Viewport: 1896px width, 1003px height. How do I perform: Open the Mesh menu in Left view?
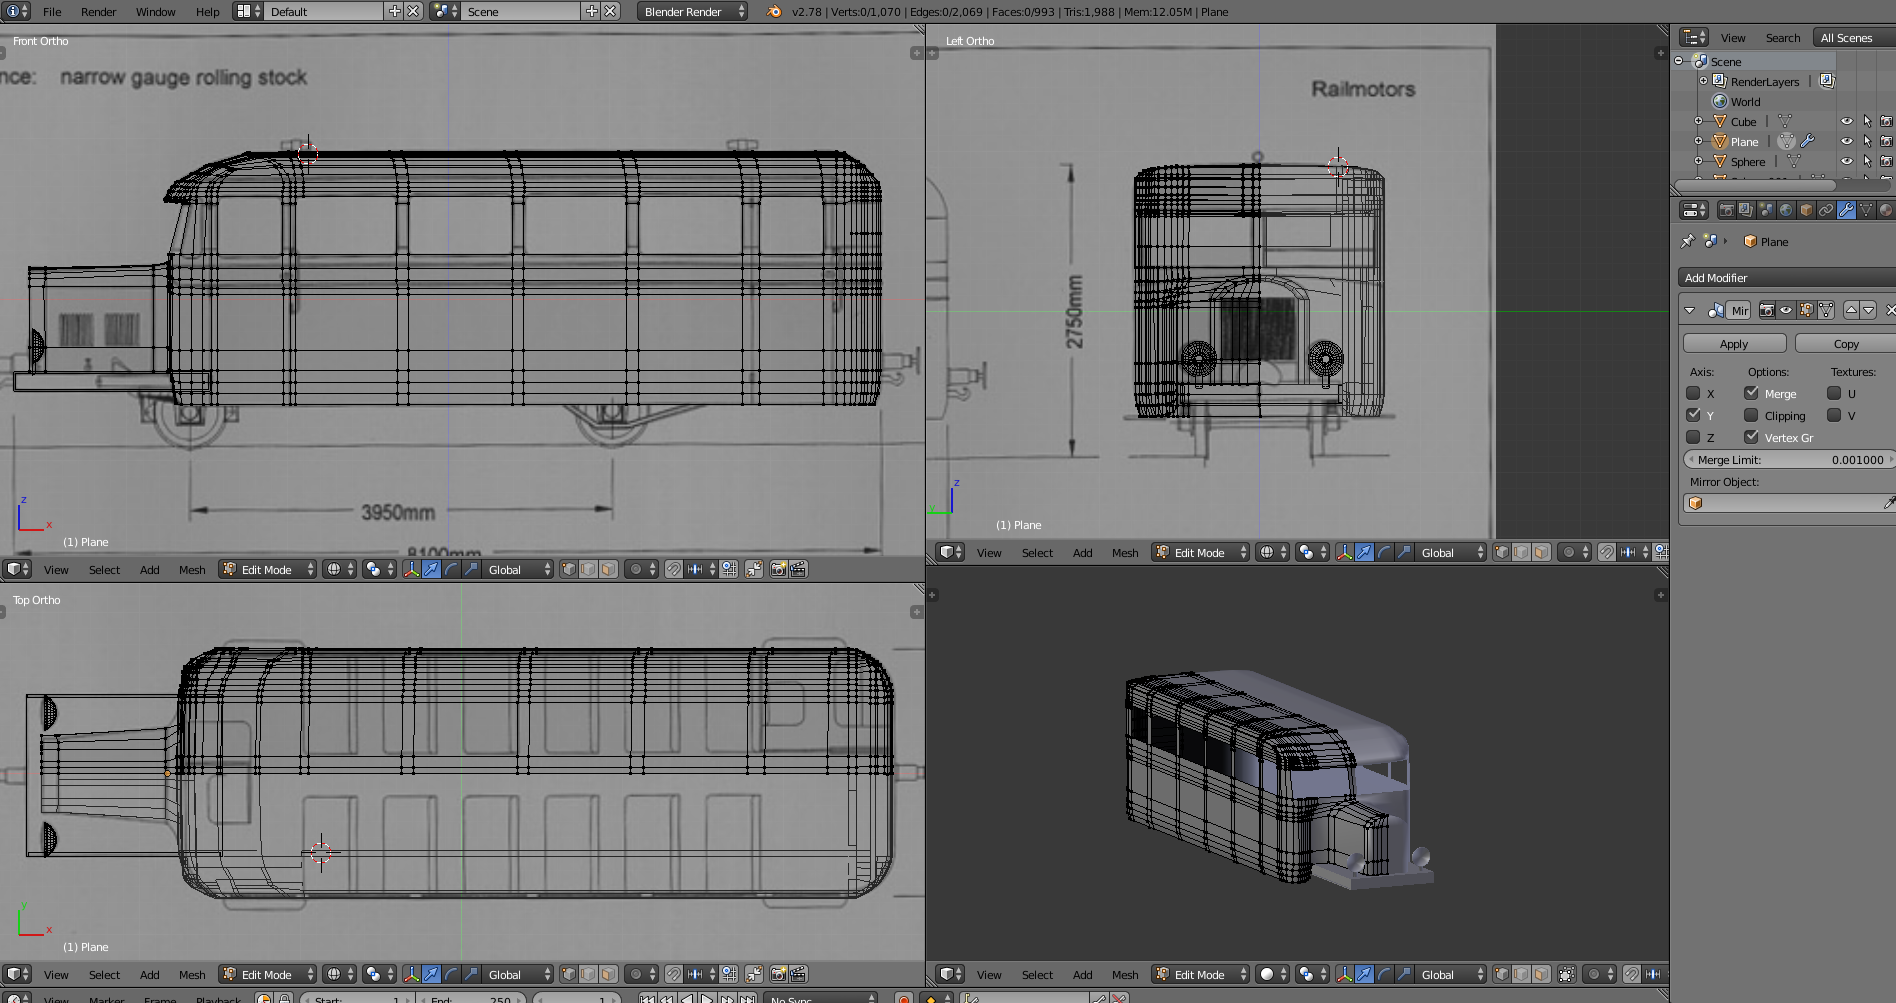(1125, 552)
